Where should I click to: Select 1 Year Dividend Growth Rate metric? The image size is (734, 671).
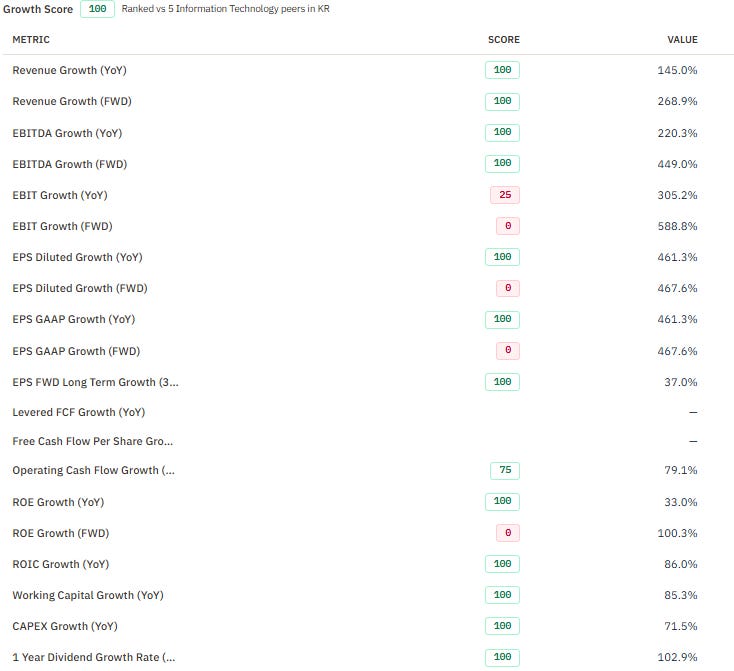(94, 657)
